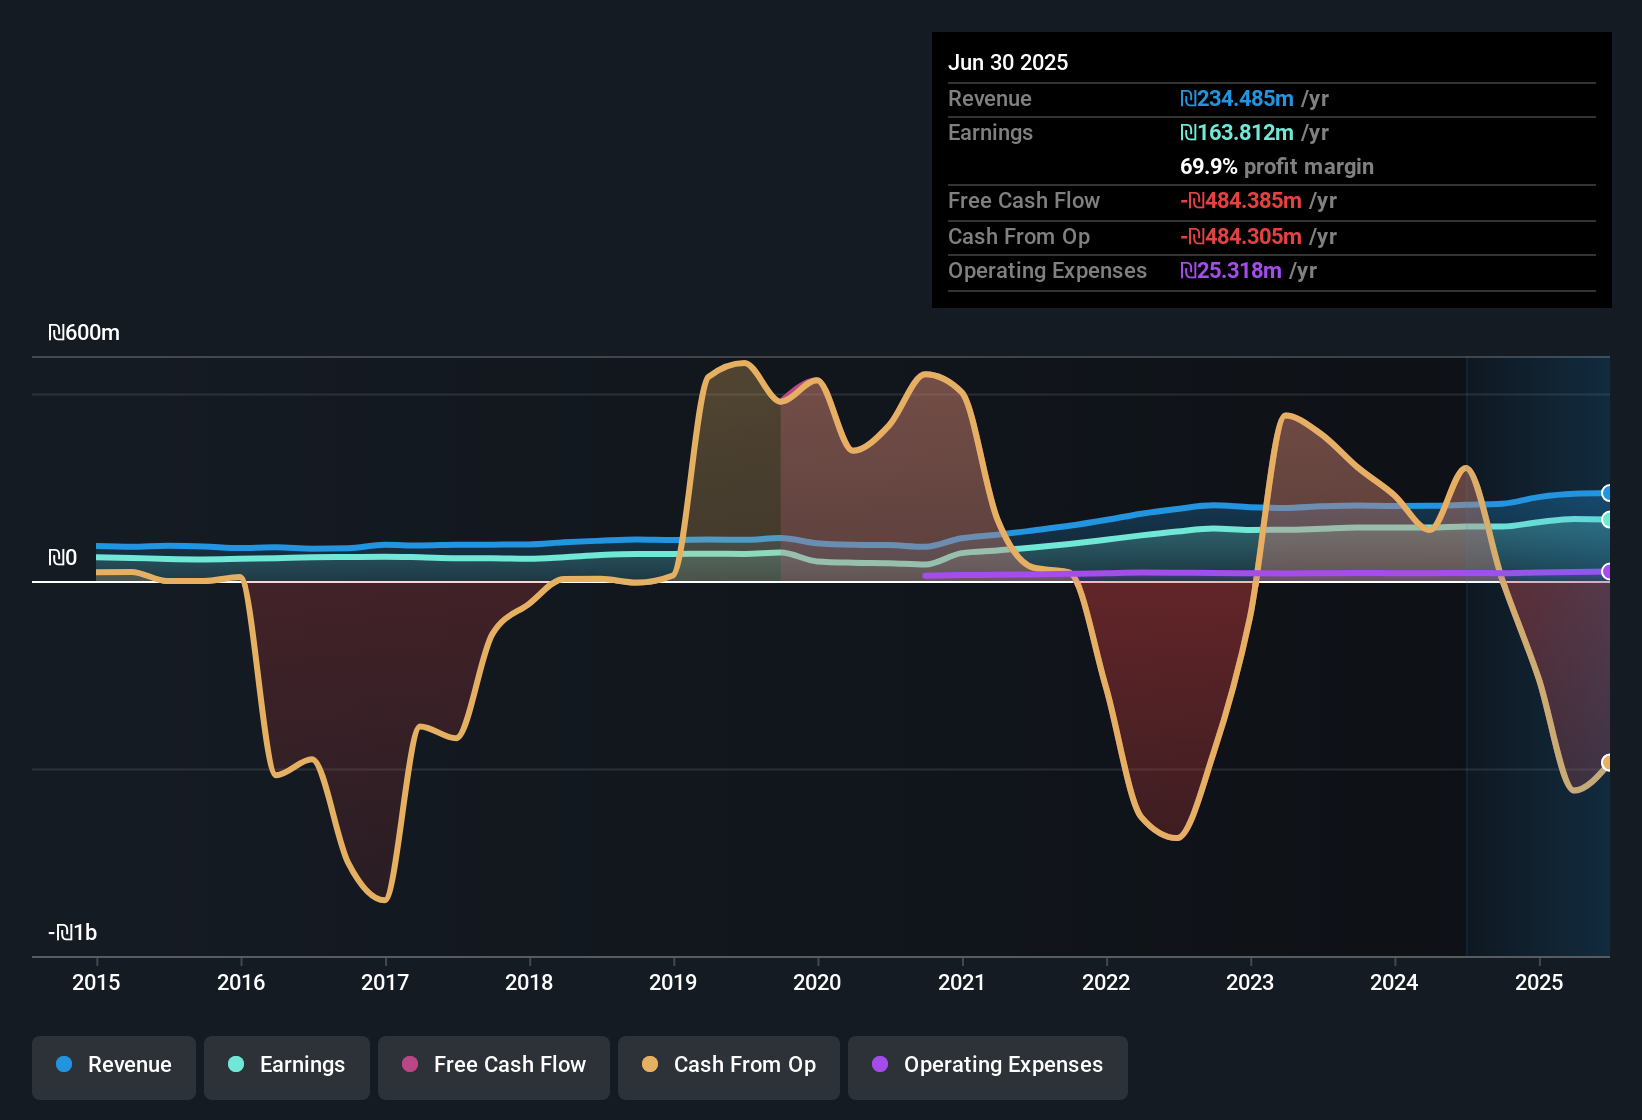Click the purple Operating Expenses legend dot
1642x1120 pixels.
click(x=880, y=1066)
